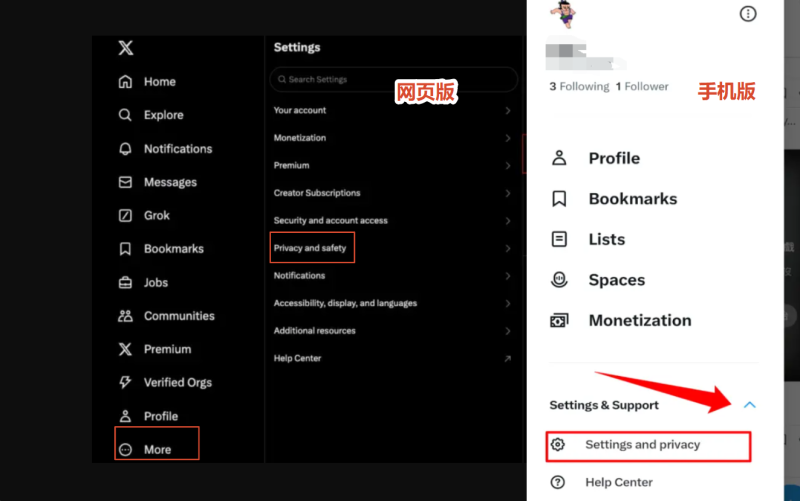
Task: Open Privacy and safety settings
Action: (393, 248)
